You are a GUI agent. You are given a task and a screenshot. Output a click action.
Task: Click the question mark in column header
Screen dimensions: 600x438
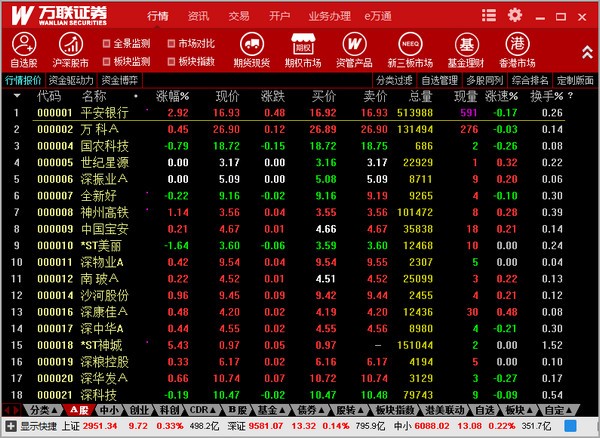click(571, 96)
